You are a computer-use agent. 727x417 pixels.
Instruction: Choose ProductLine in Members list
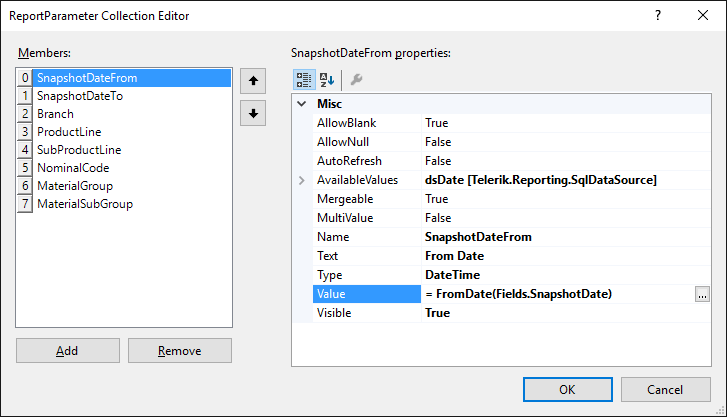tap(68, 132)
